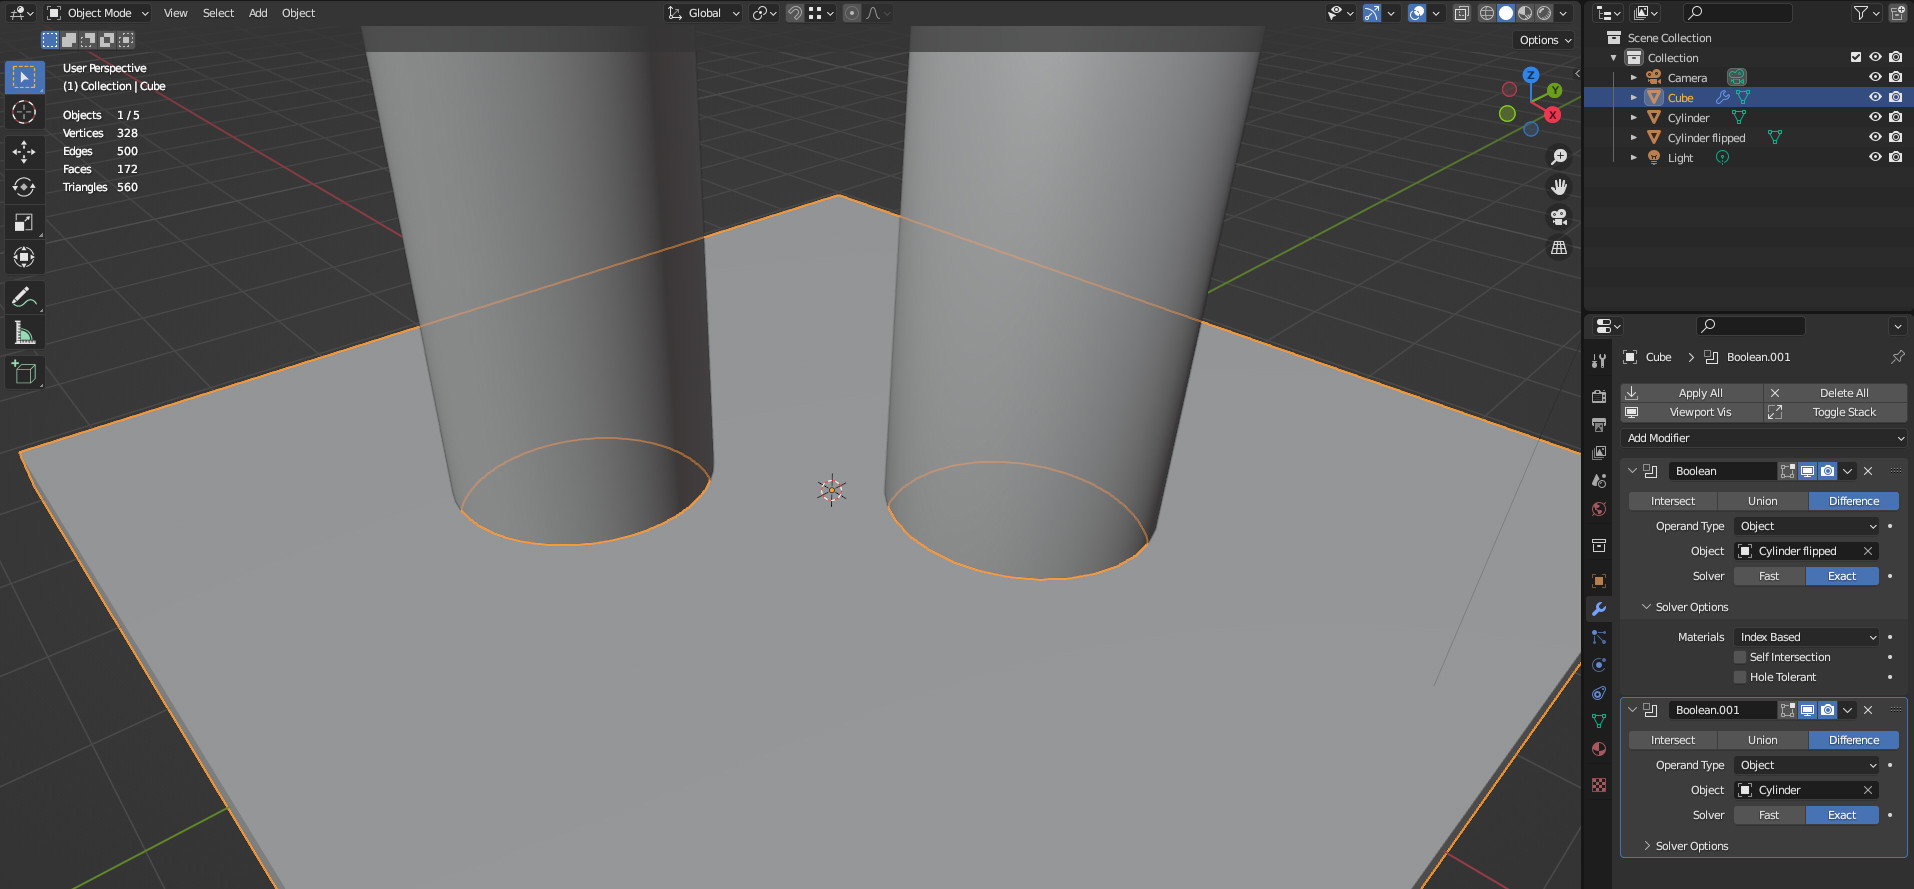This screenshot has width=1914, height=889.
Task: Open the Object menu
Action: pos(298,13)
